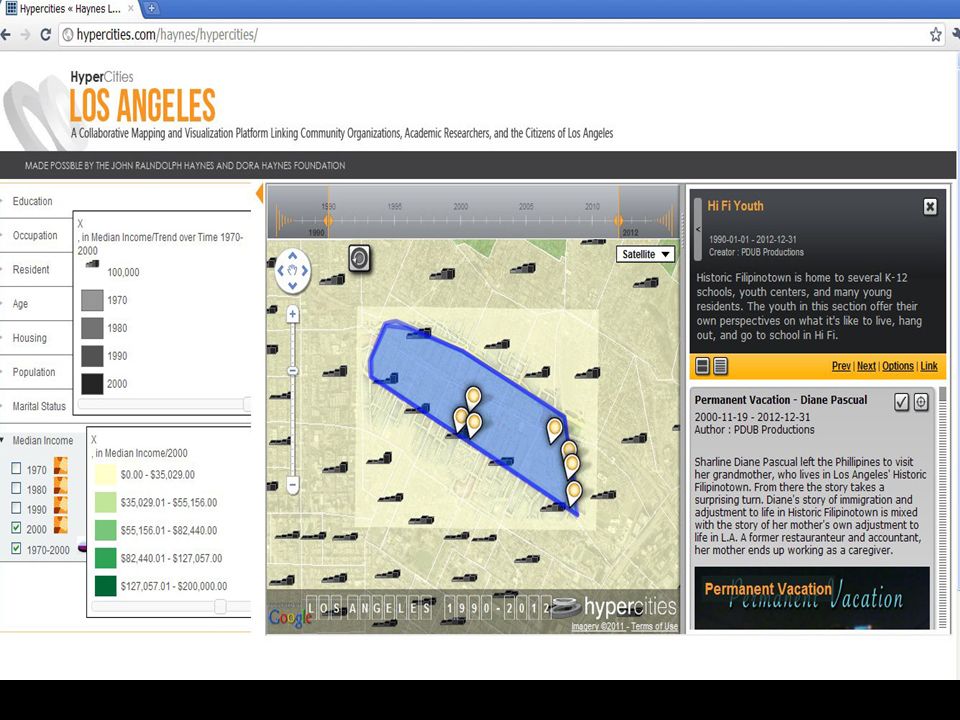
Task: Click the $0.00 - $35,029.00 yellow swatch
Action: pyautogui.click(x=105, y=474)
